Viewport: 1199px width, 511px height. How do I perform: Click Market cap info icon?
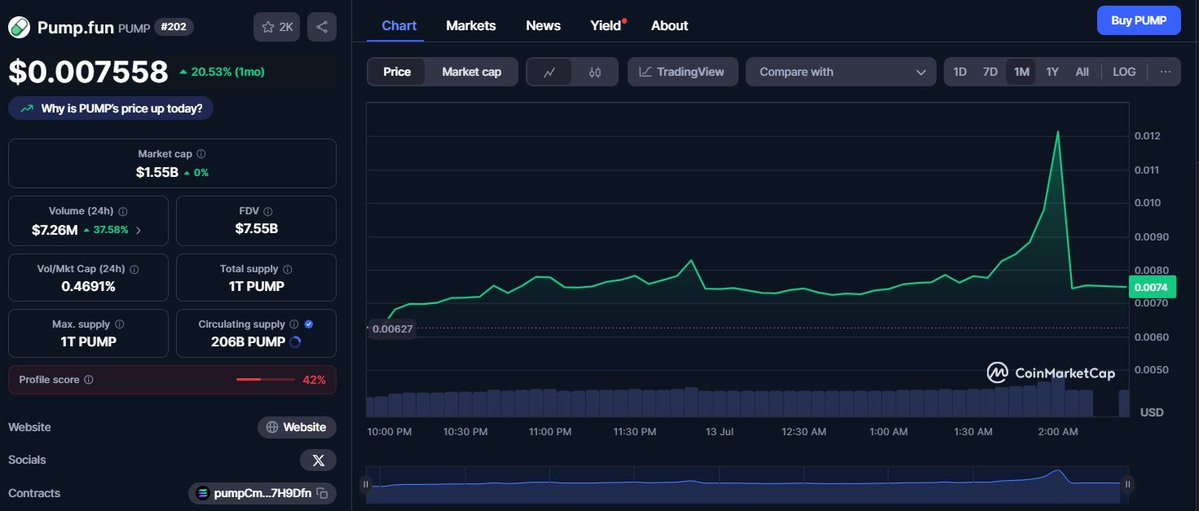coord(201,154)
